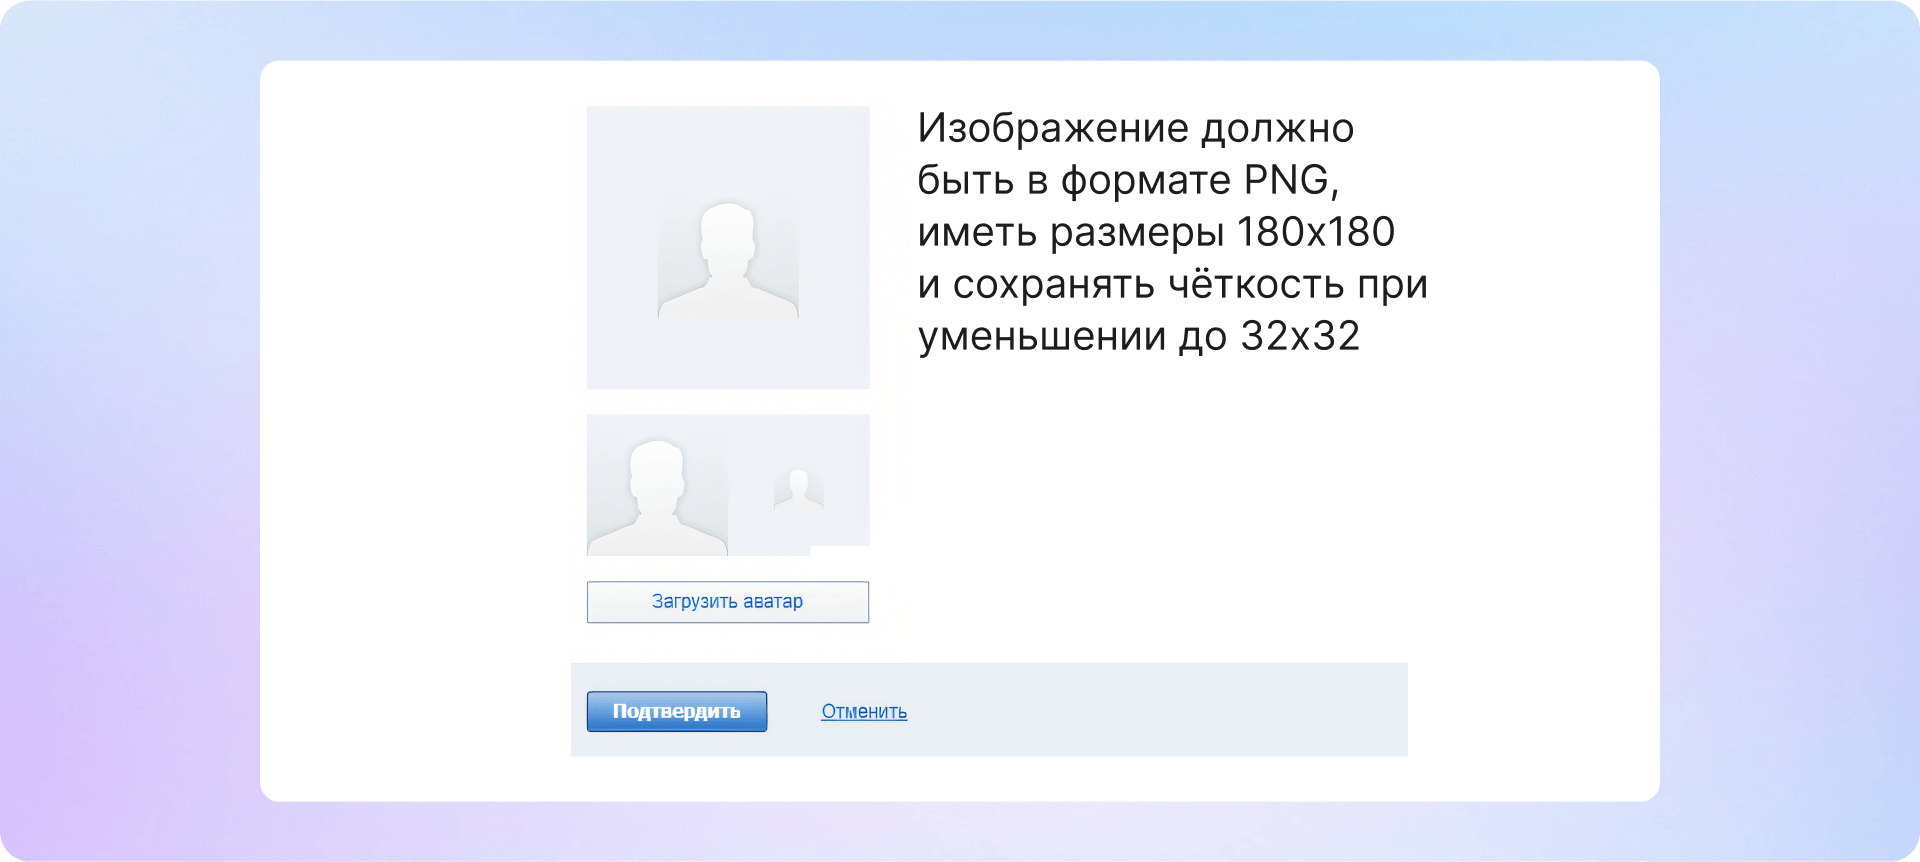This screenshot has width=1920, height=862.
Task: Select the smallest avatar silhouette thumbnail
Action: (798, 490)
